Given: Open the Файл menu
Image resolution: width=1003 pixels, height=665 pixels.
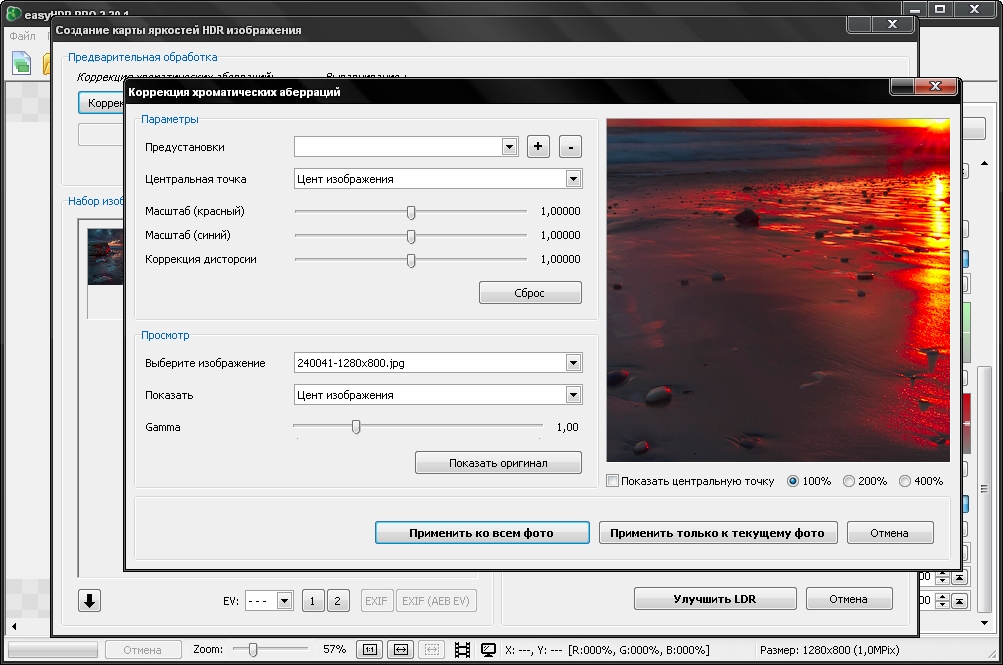Looking at the screenshot, I should pyautogui.click(x=22, y=36).
